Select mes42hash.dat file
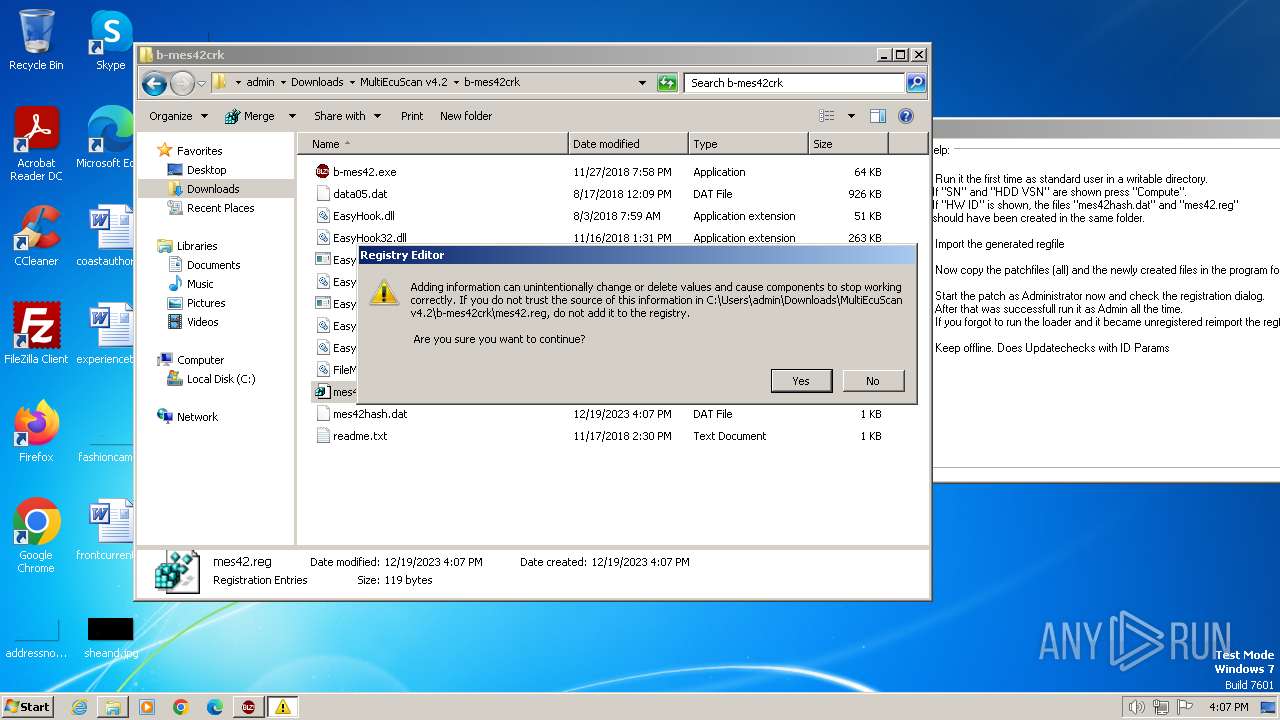This screenshot has width=1280, height=720. point(370,414)
